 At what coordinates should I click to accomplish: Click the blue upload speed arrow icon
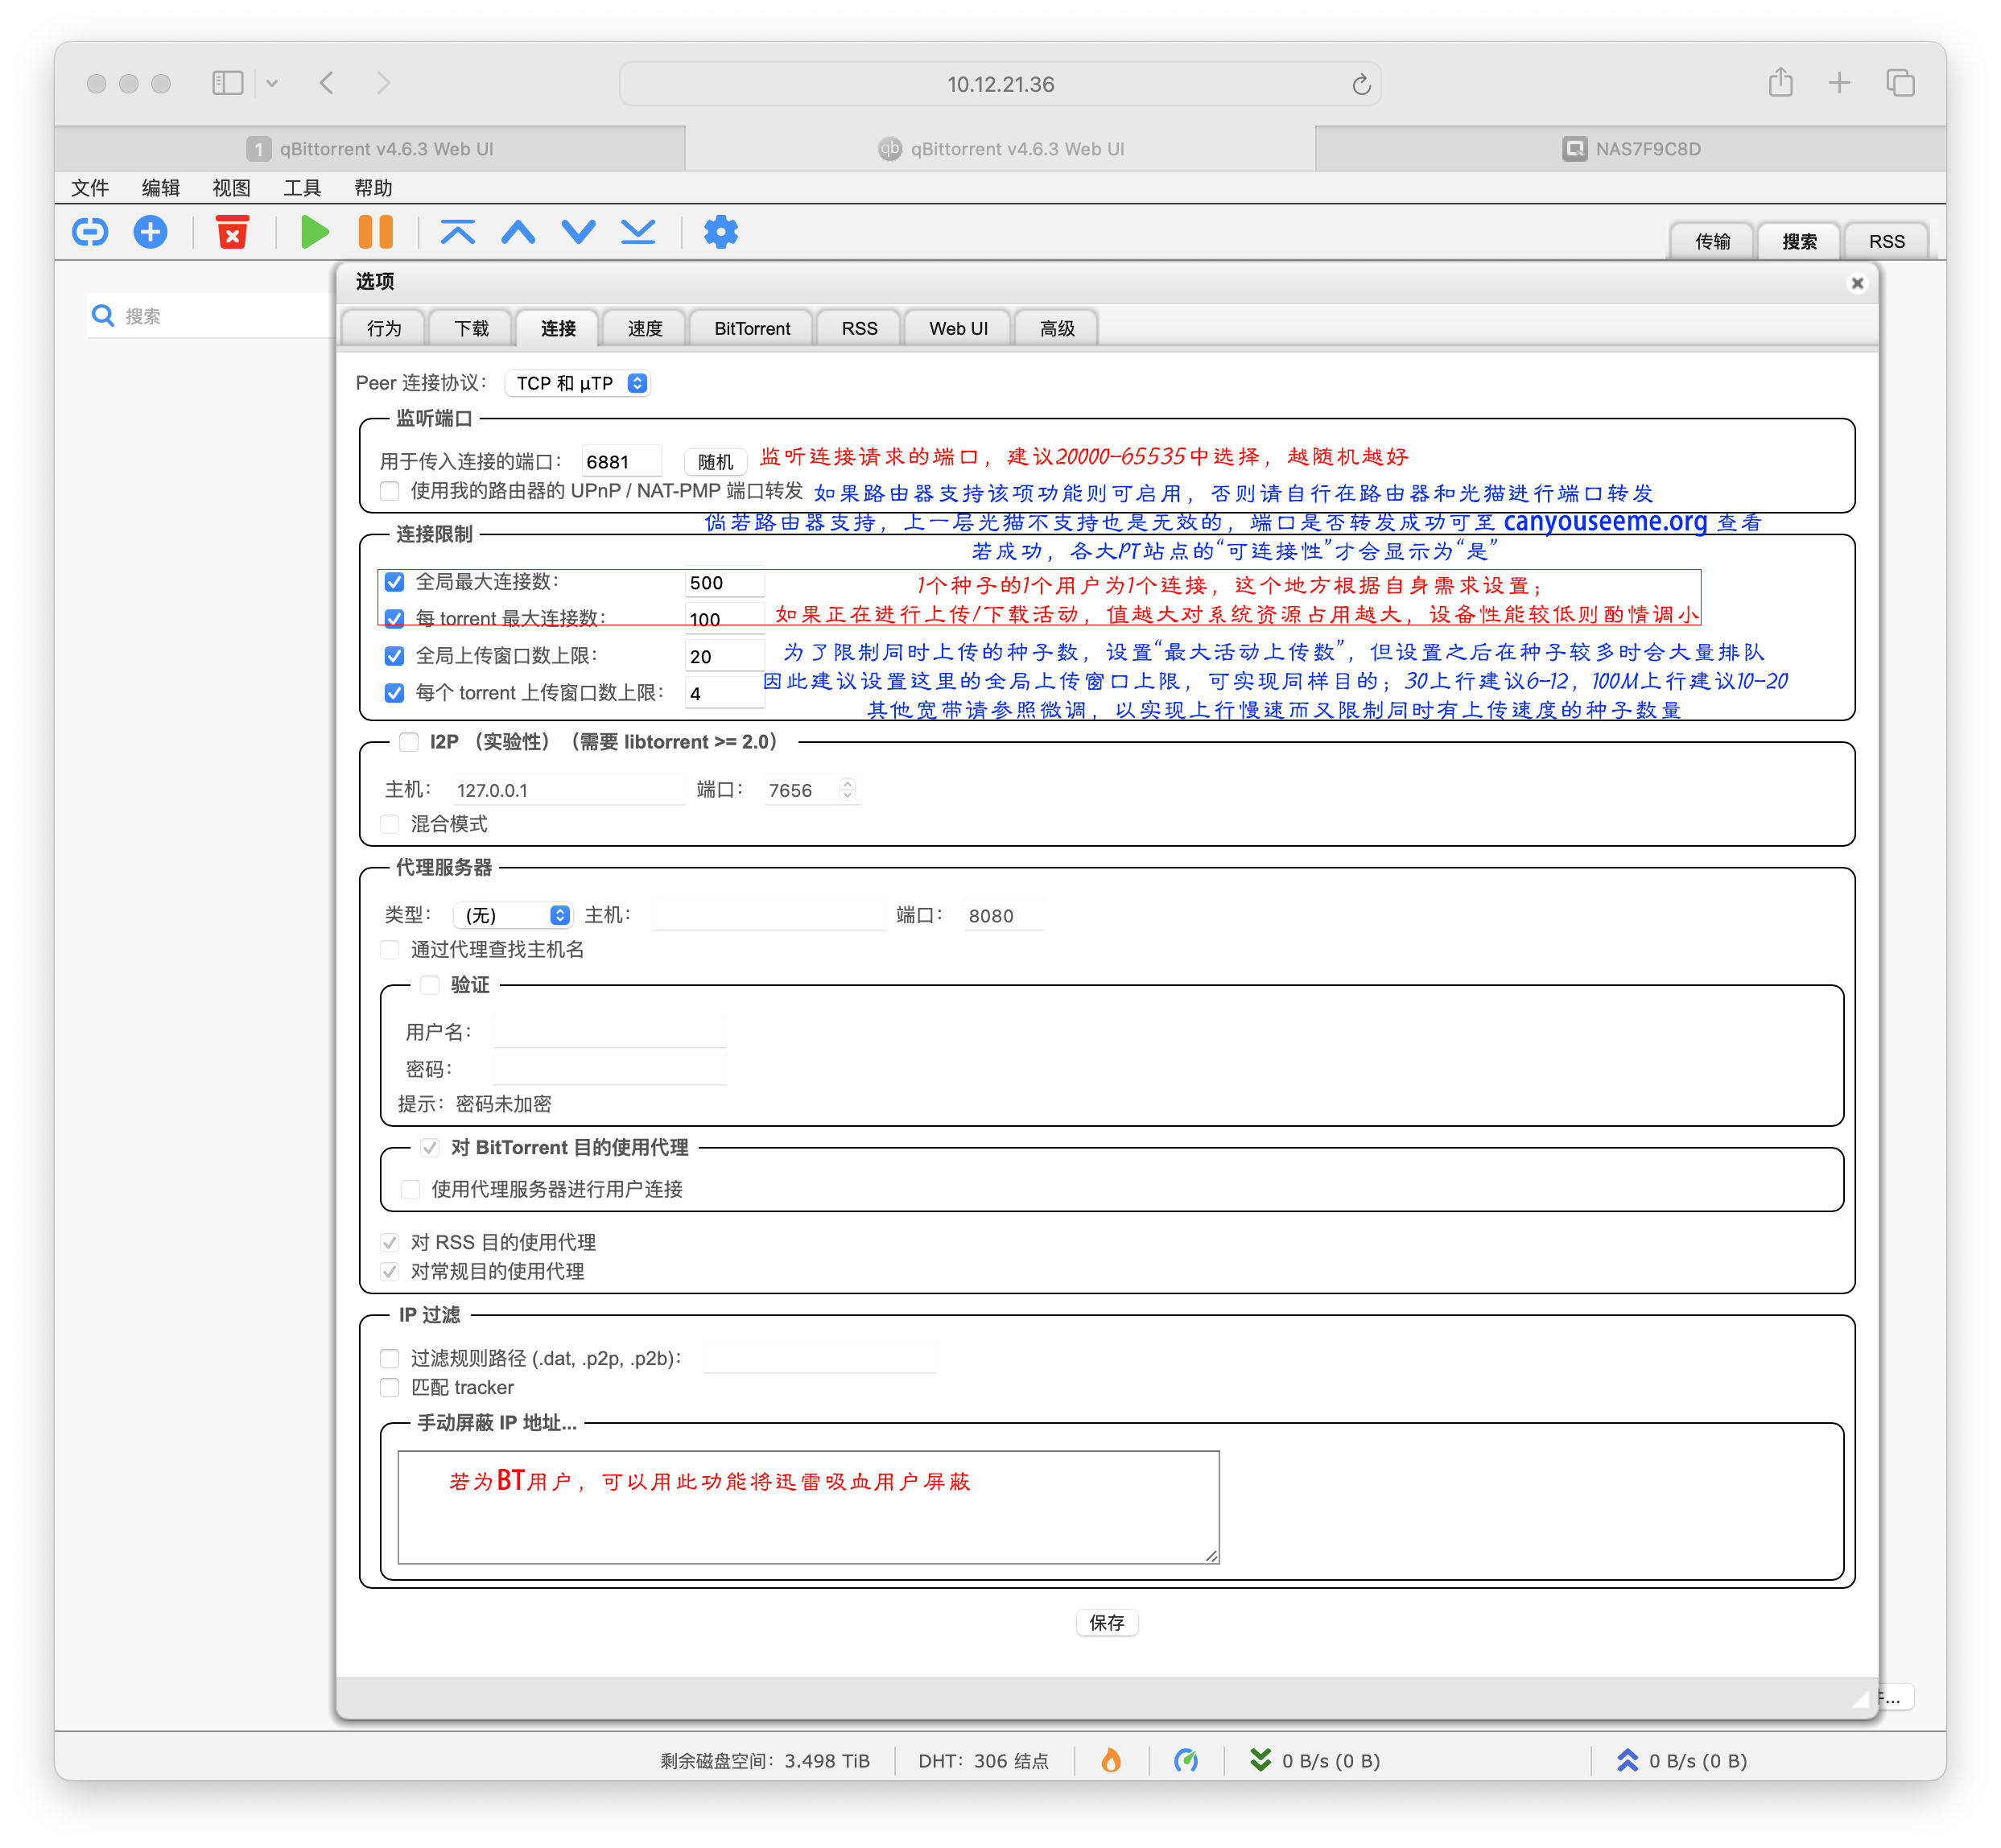(1627, 1760)
